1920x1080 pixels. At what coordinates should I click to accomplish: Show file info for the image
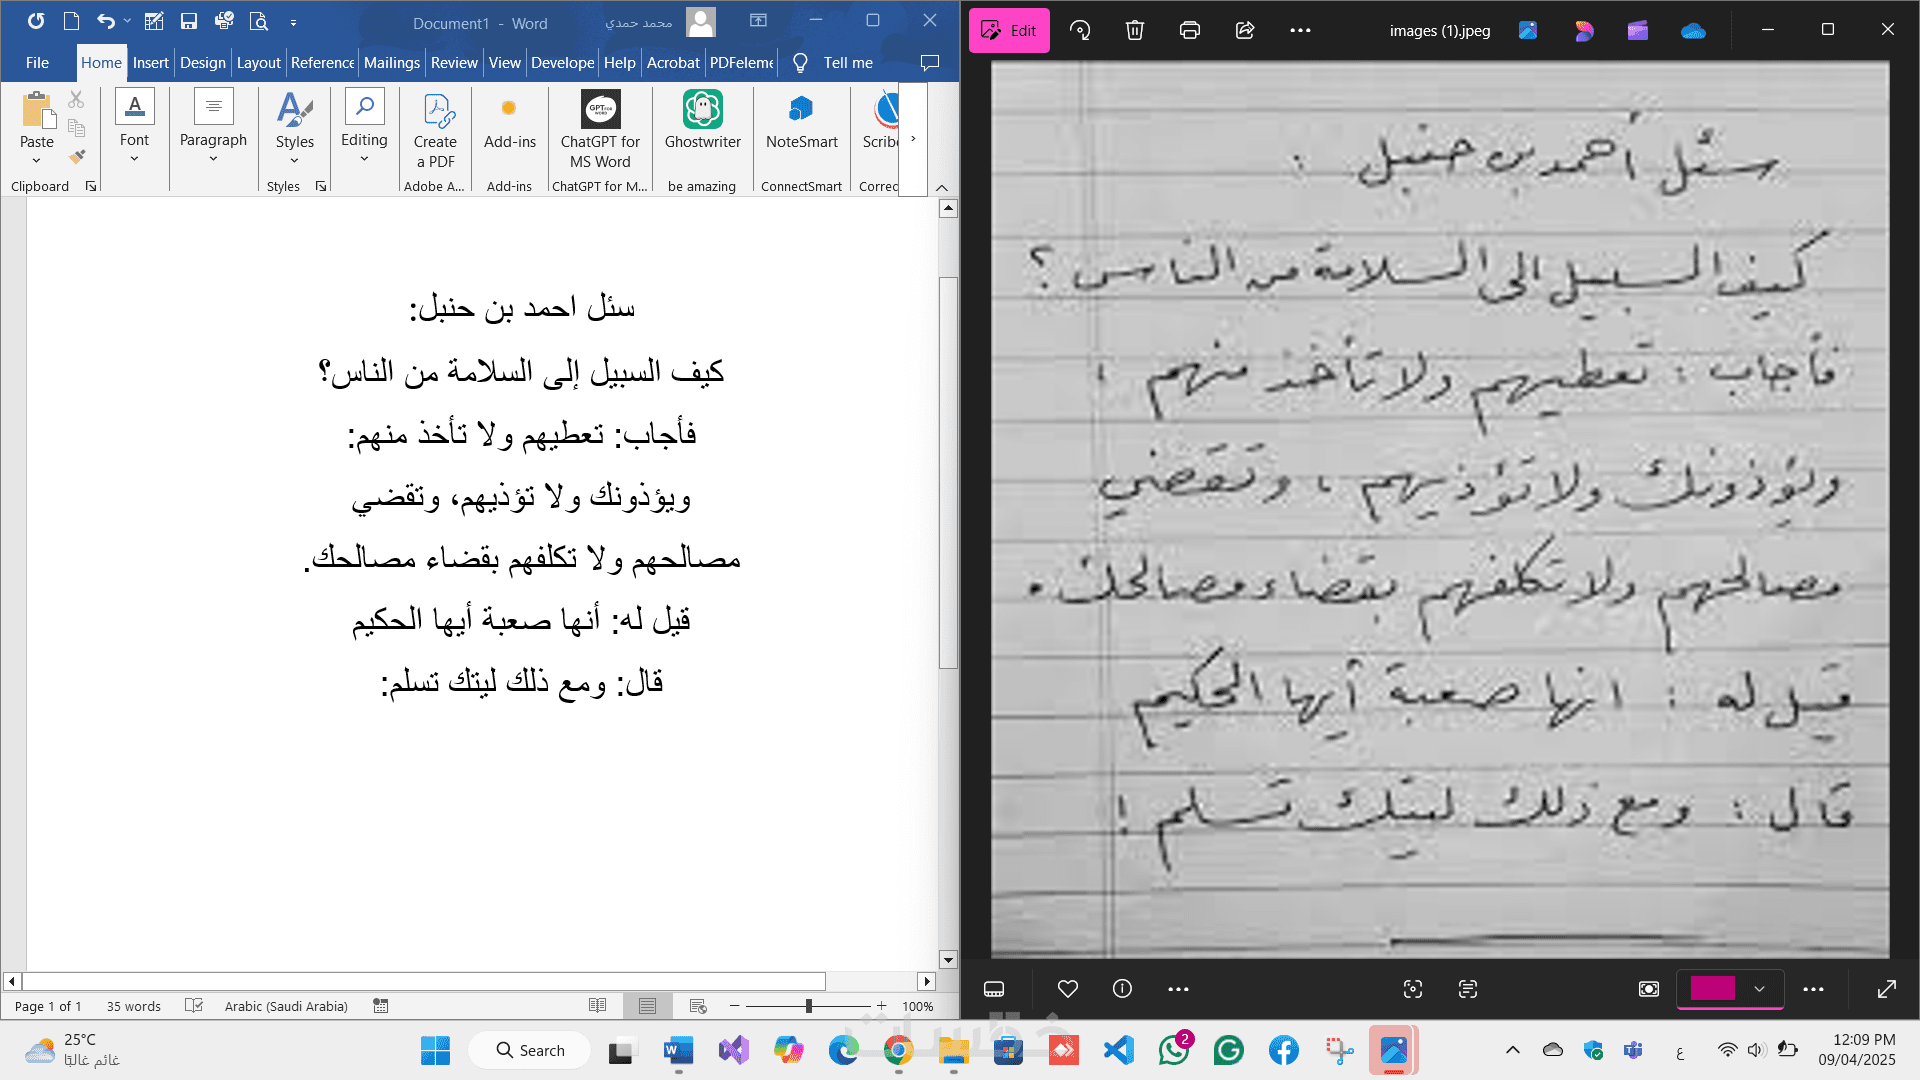[1122, 989]
